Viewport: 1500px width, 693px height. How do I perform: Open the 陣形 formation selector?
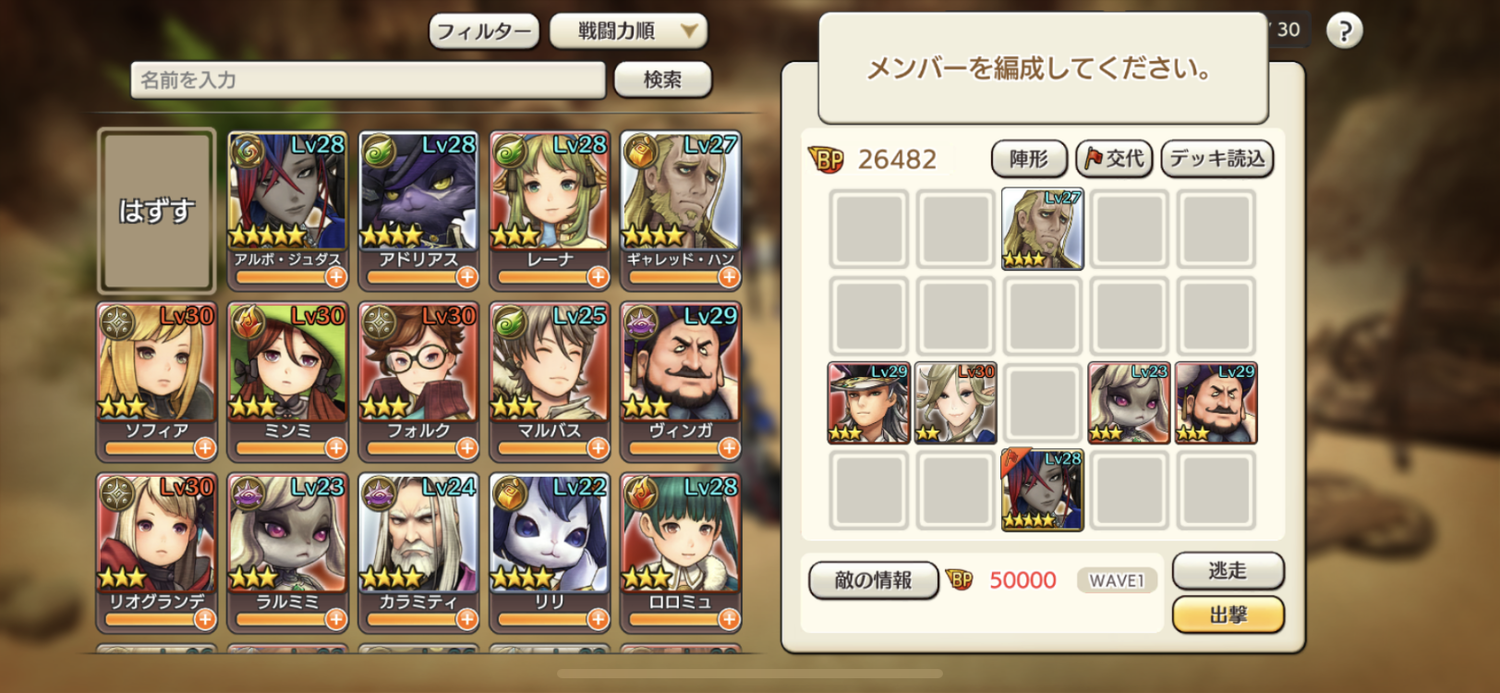click(x=1029, y=159)
